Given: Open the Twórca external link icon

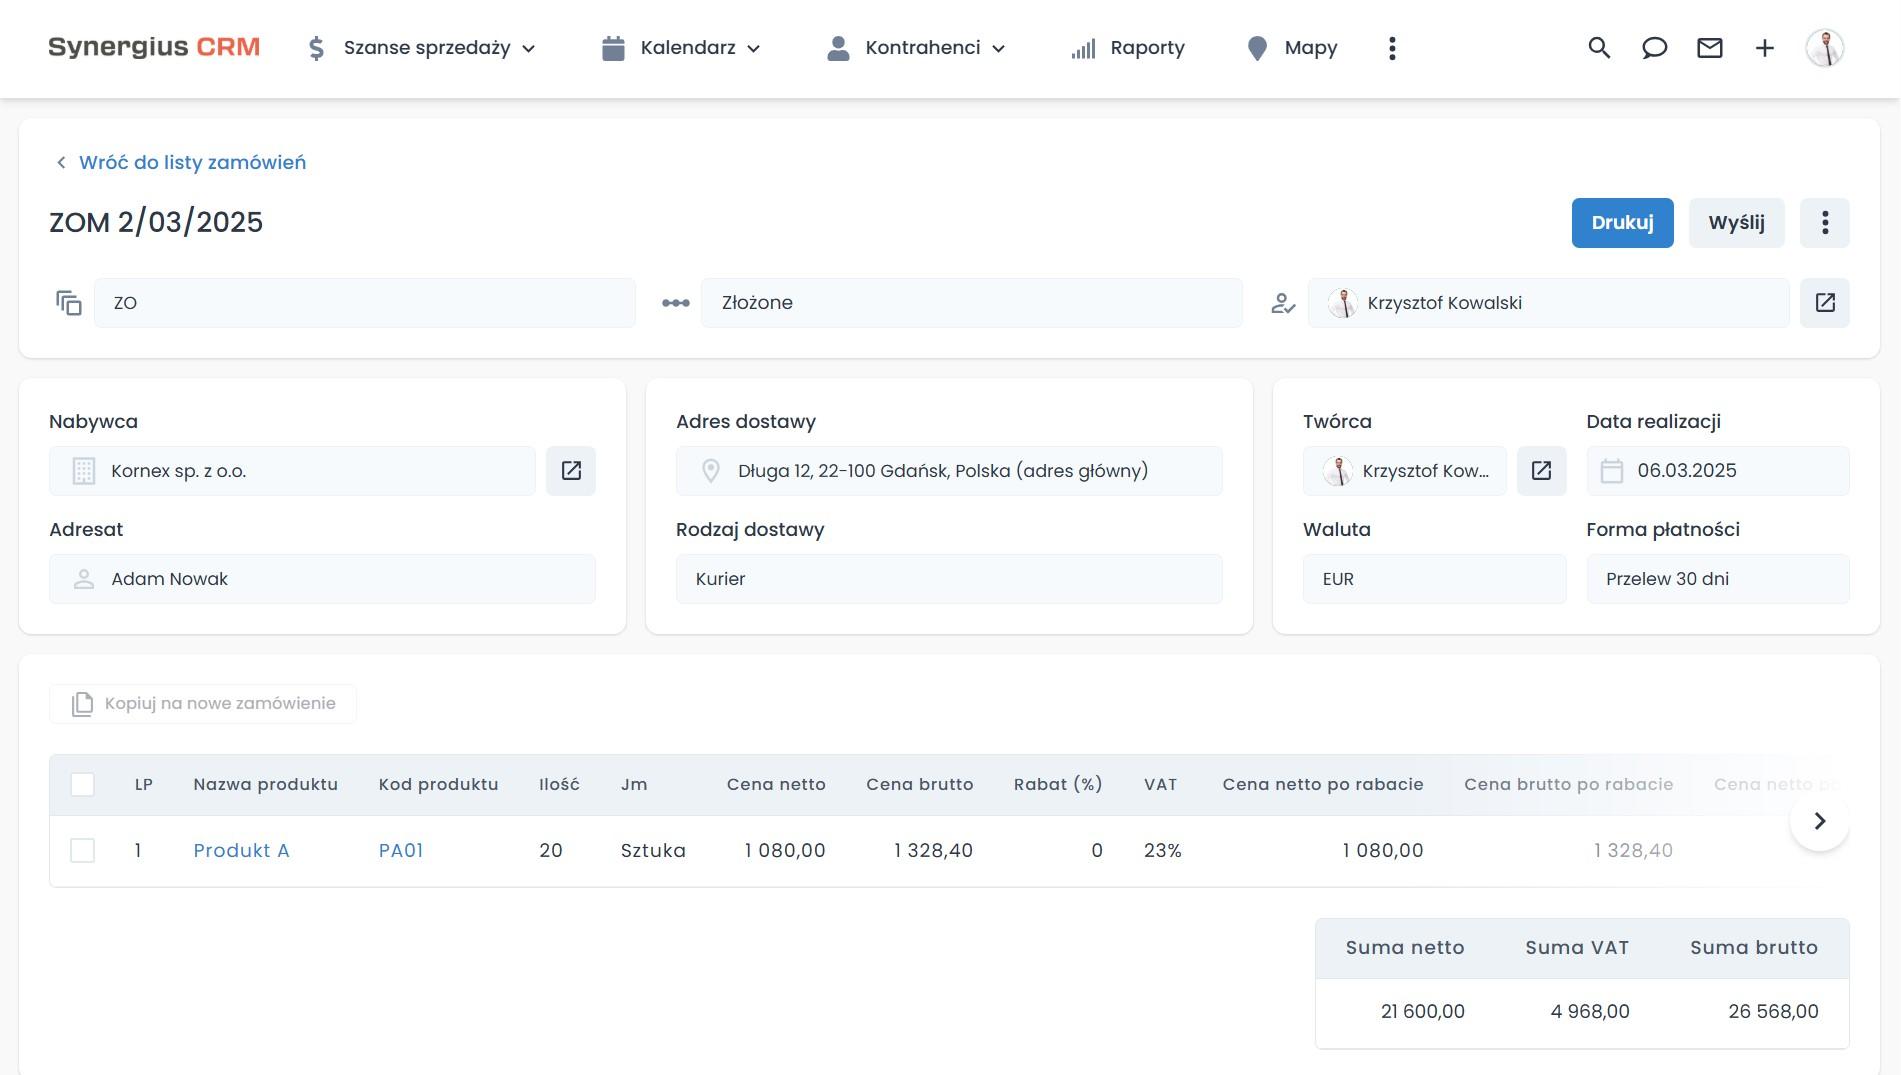Looking at the screenshot, I should (1541, 471).
